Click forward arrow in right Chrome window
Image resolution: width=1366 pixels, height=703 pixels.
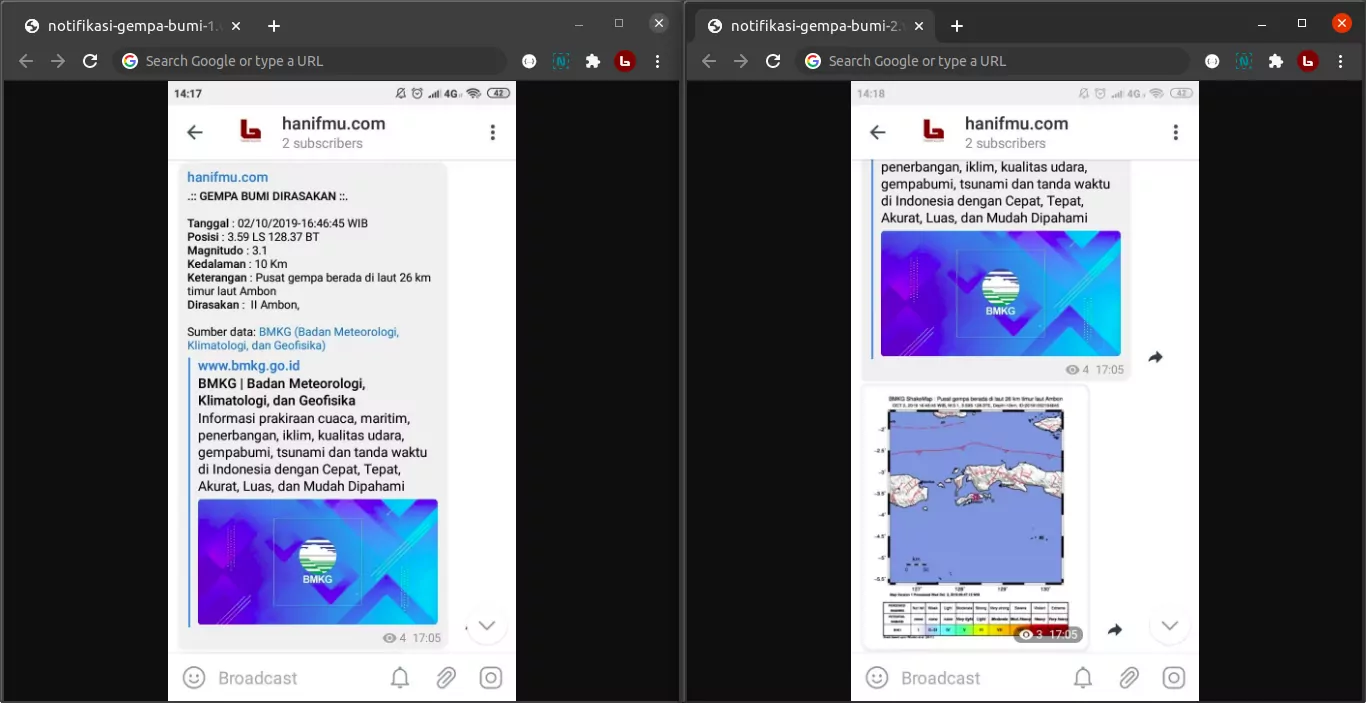point(741,61)
